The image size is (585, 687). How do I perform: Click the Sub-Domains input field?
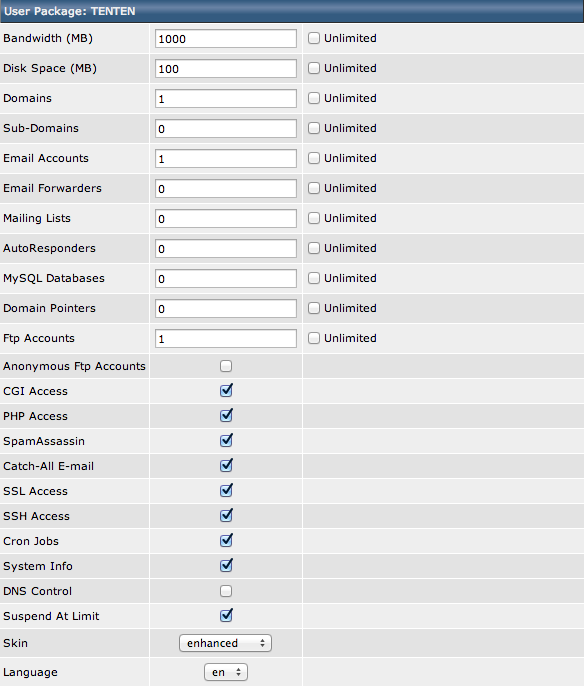click(226, 128)
